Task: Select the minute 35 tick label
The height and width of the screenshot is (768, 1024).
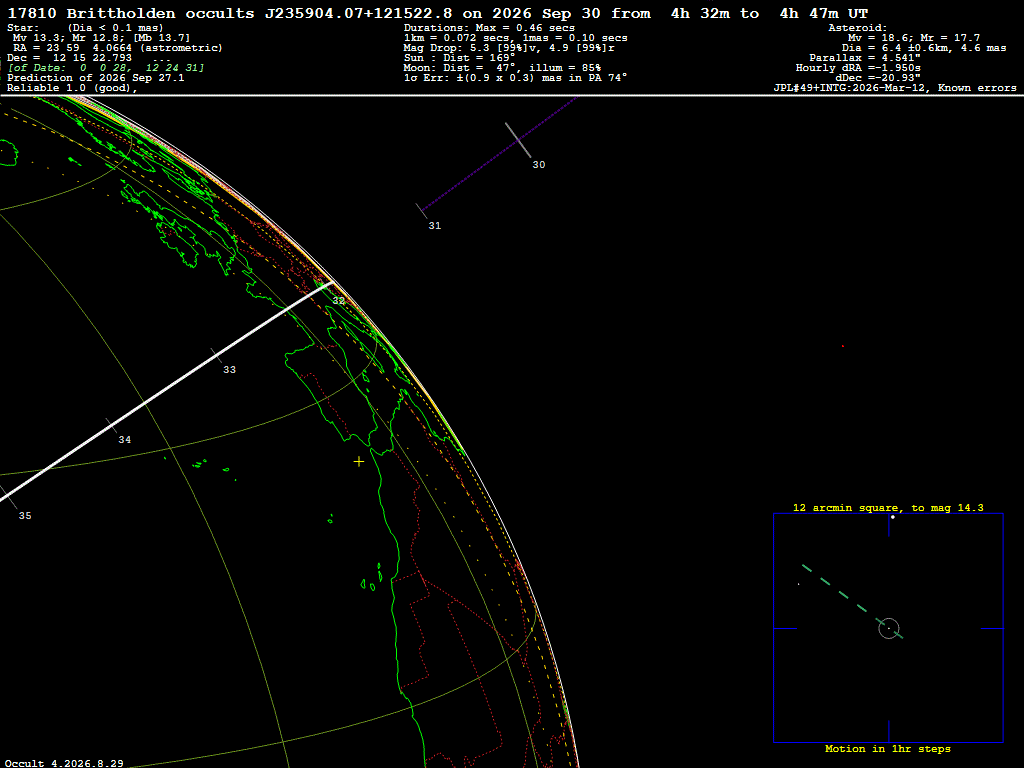Action: [25, 516]
